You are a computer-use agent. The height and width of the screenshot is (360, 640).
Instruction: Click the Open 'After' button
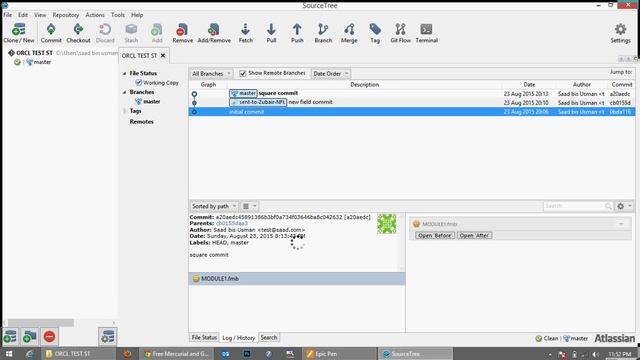tap(474, 236)
